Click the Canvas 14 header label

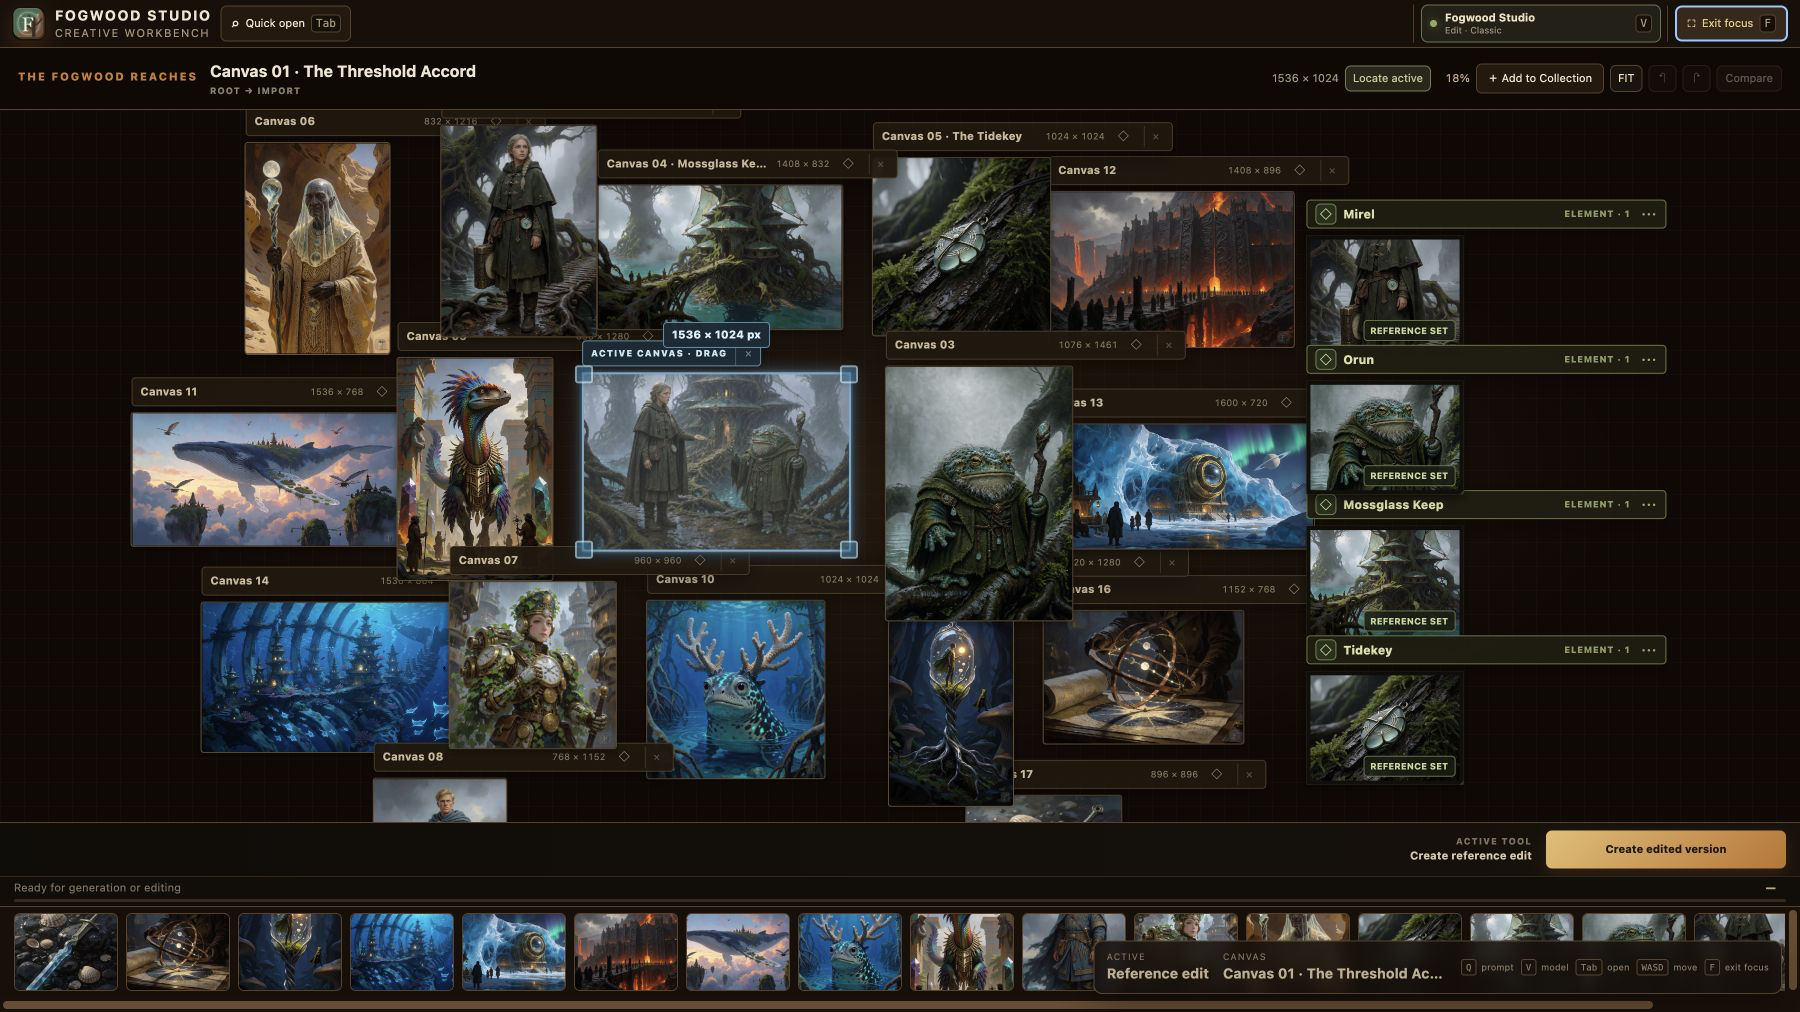pos(239,581)
